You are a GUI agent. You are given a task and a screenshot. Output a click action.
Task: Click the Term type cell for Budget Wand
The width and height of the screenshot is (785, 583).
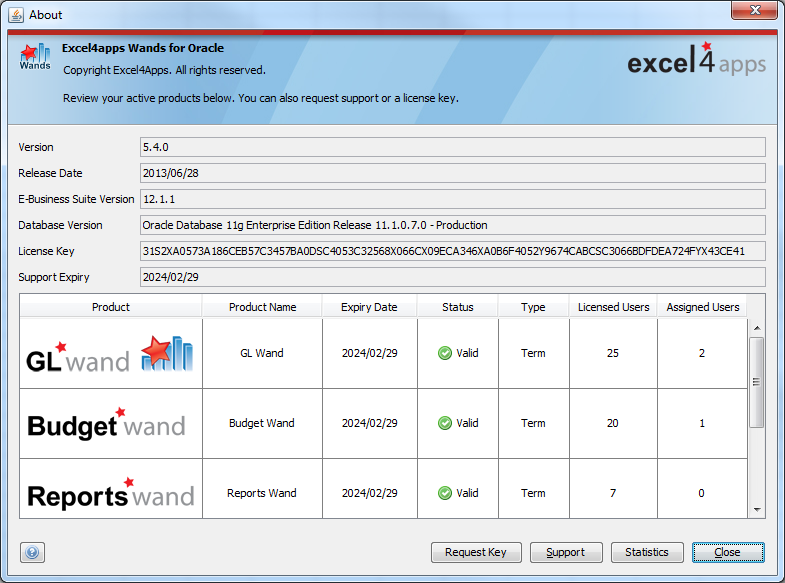tap(534, 423)
